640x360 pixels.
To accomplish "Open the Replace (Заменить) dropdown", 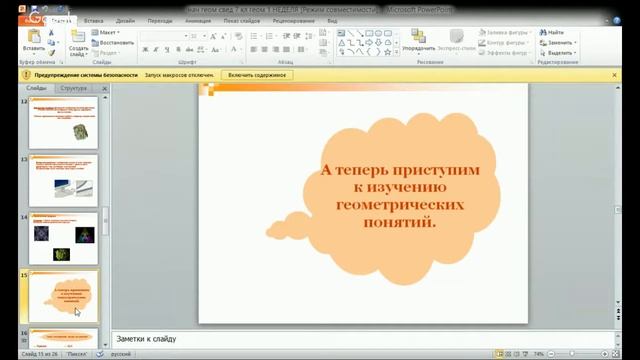I will tap(558, 42).
